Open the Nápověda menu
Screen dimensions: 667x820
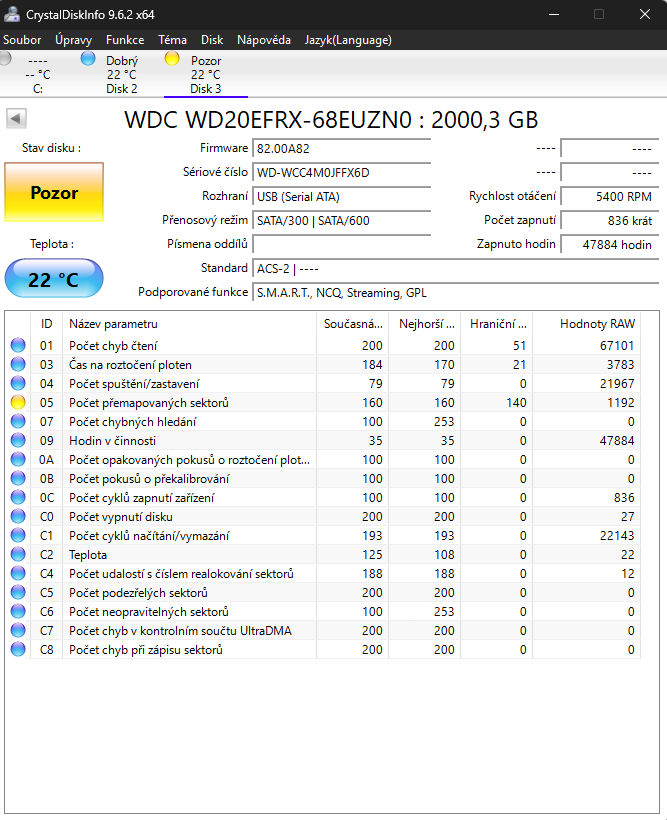pyautogui.click(x=264, y=40)
